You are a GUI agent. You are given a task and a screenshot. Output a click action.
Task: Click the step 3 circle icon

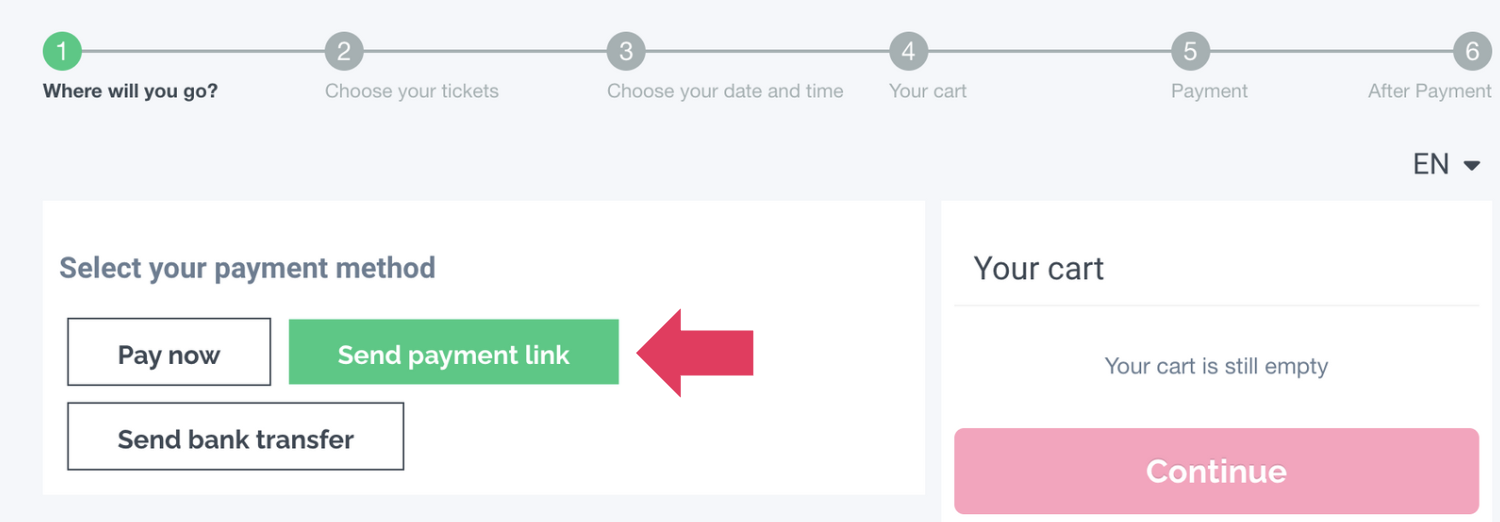point(626,52)
